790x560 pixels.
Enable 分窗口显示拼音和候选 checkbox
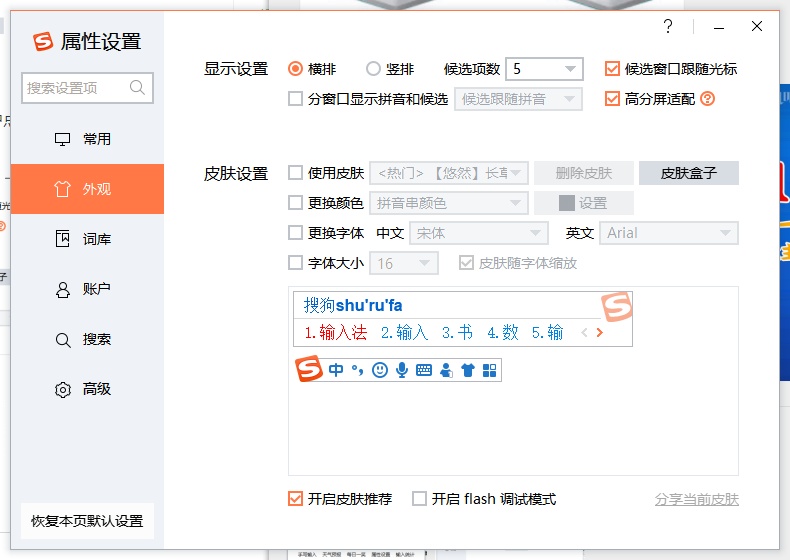295,99
